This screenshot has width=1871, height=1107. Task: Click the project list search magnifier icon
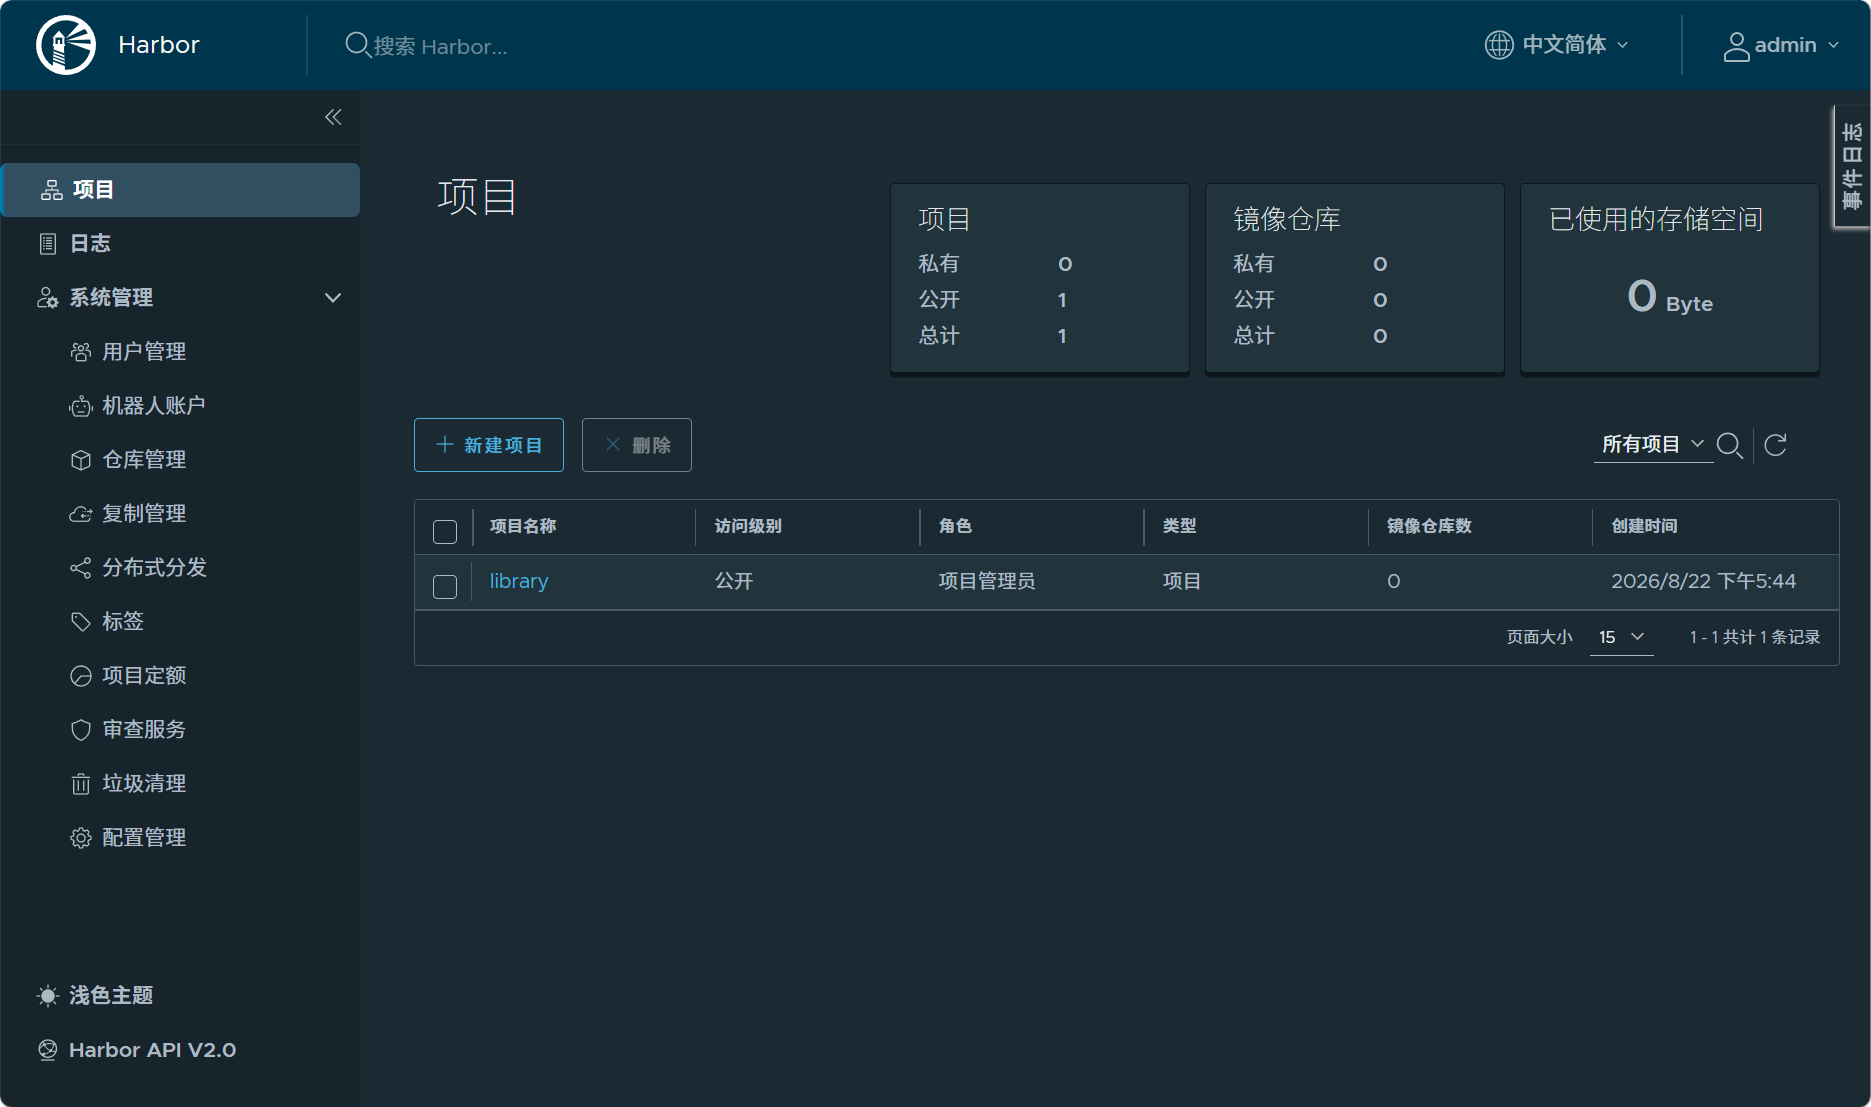pos(1730,446)
